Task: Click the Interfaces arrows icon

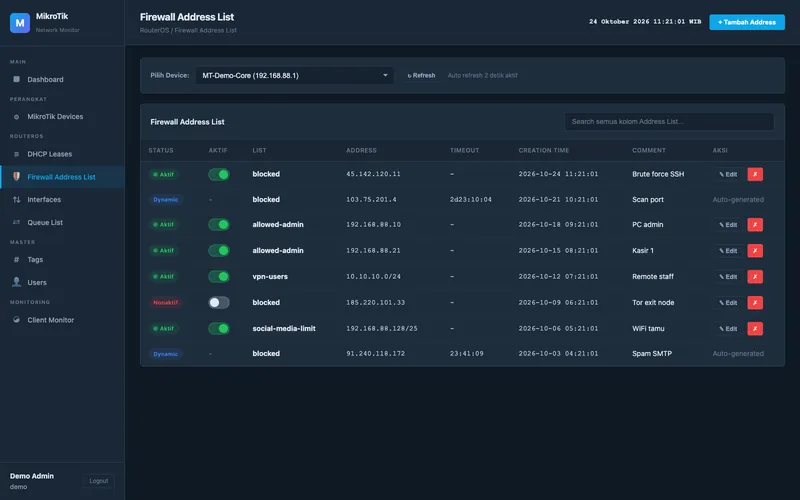Action: point(16,199)
